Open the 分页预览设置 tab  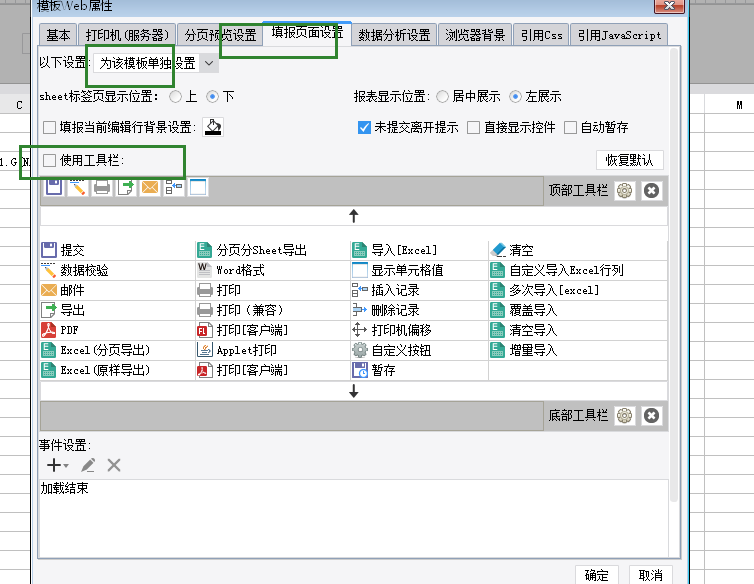220,35
